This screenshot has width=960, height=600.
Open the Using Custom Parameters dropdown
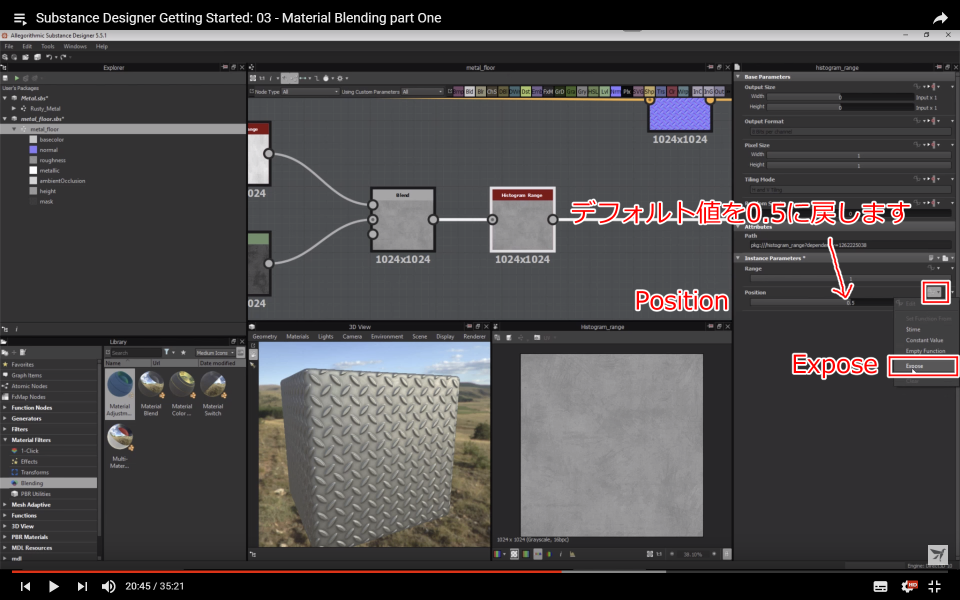pos(422,92)
